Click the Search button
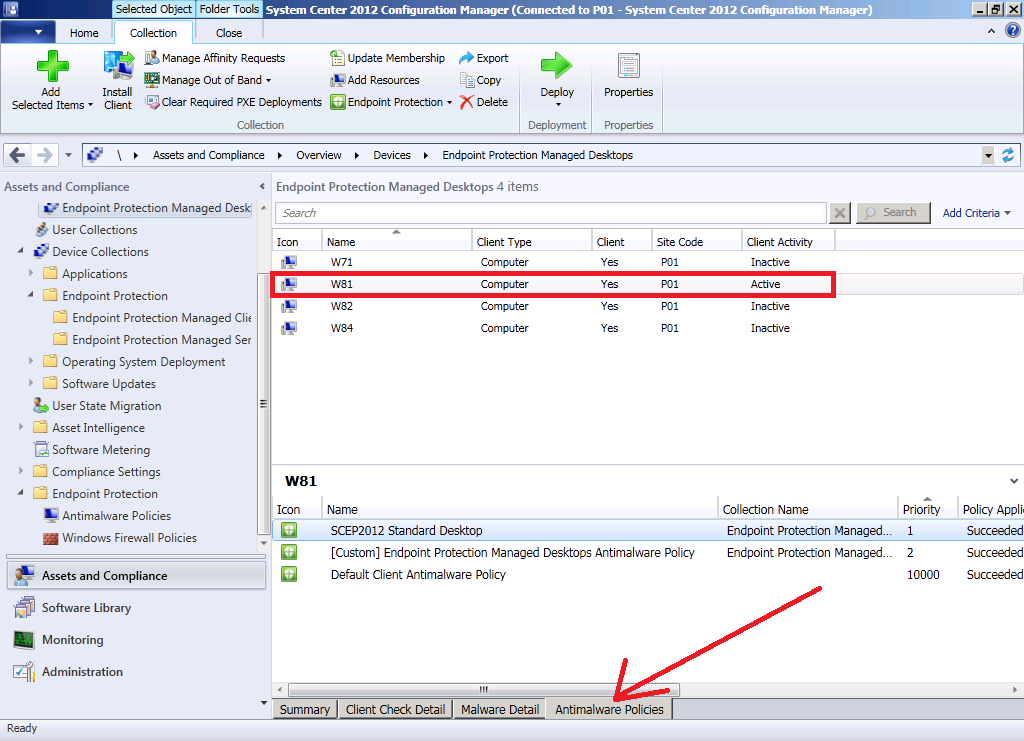Viewport: 1024px width, 741px height. tap(893, 213)
